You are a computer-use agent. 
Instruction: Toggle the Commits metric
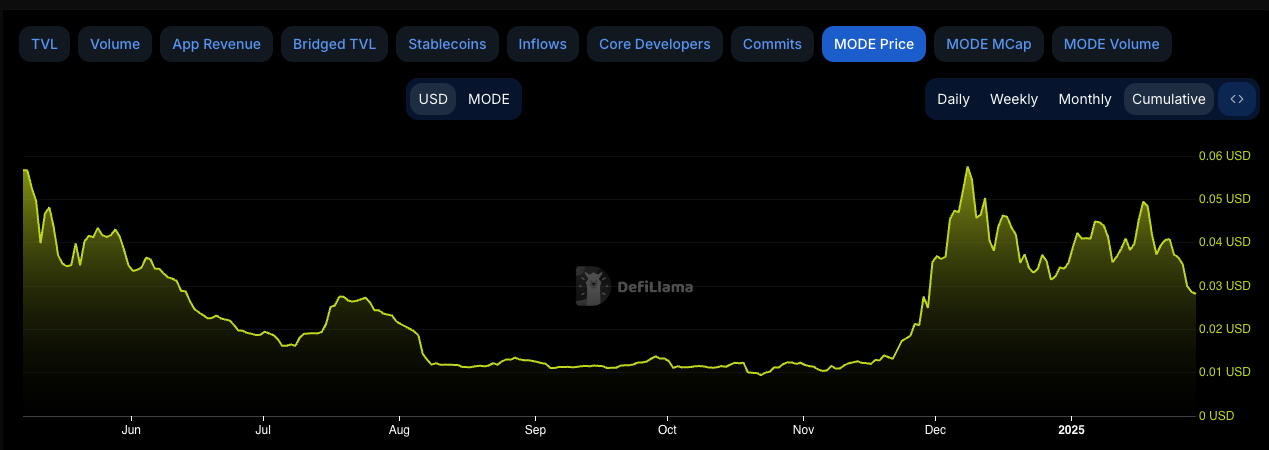(772, 44)
